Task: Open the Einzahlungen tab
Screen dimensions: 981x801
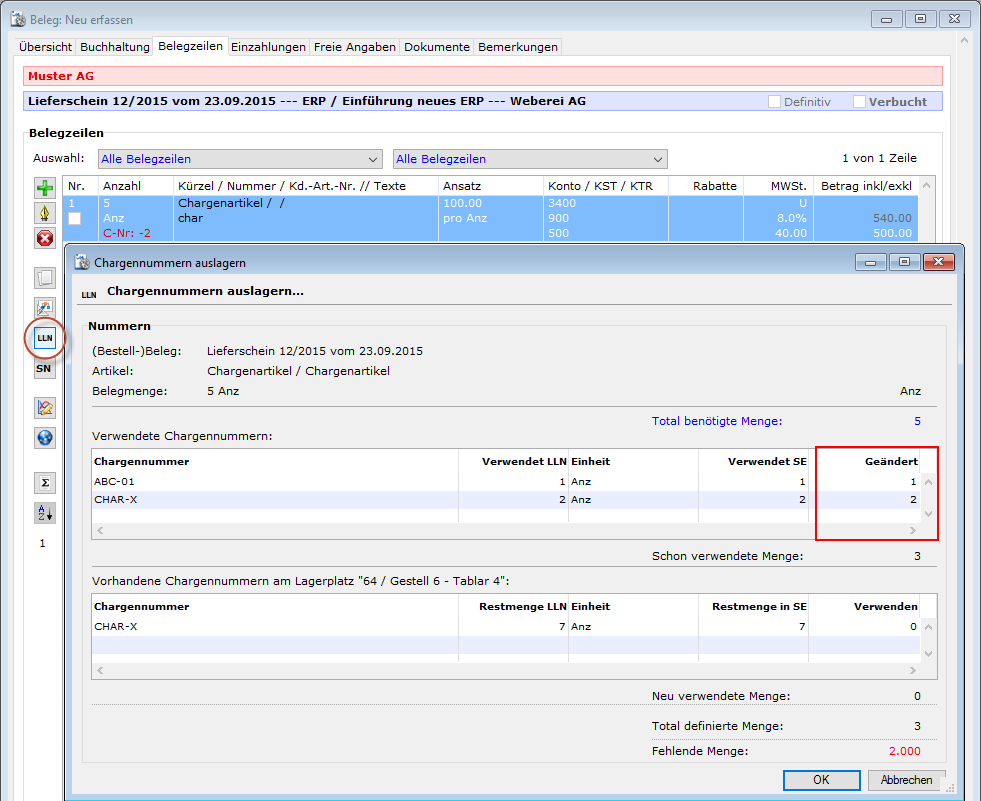Action: pyautogui.click(x=268, y=47)
